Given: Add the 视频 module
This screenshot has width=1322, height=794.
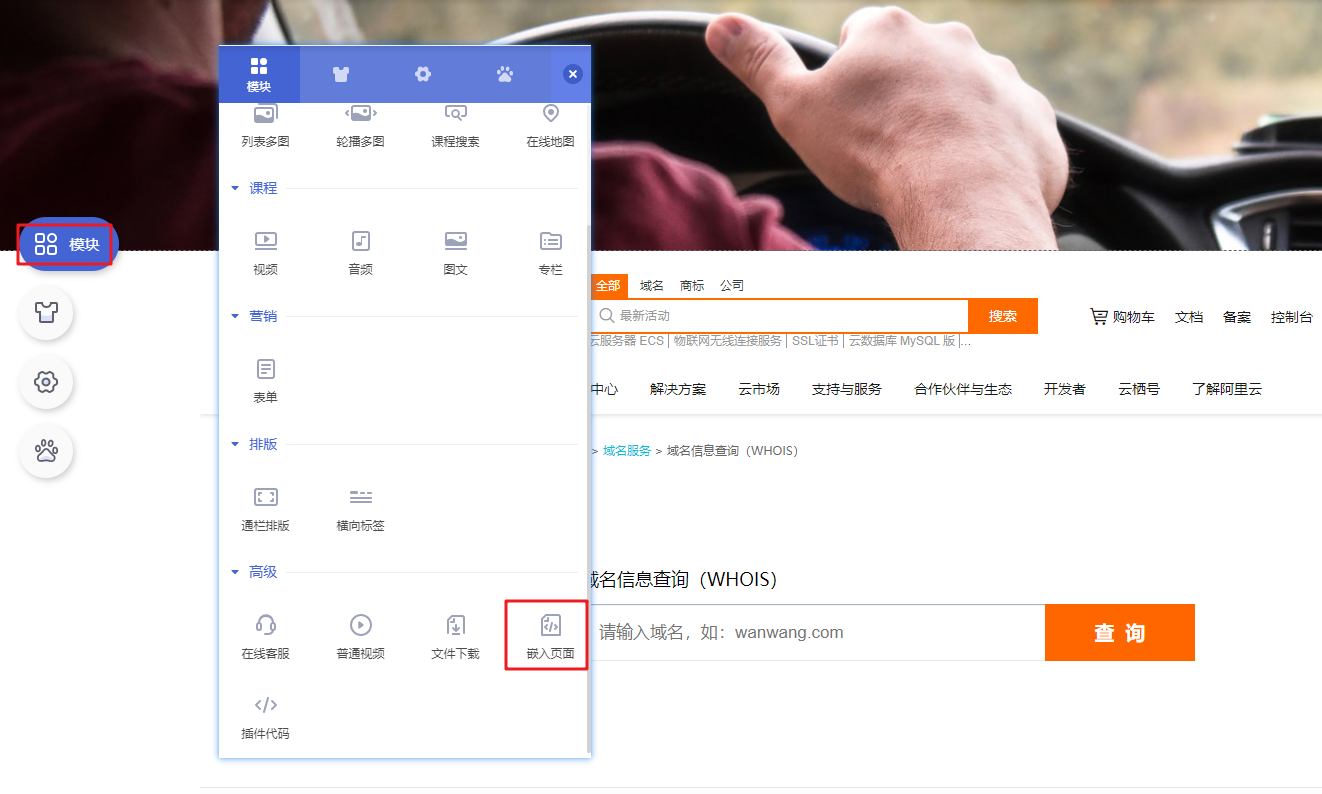Looking at the screenshot, I should pos(265,254).
